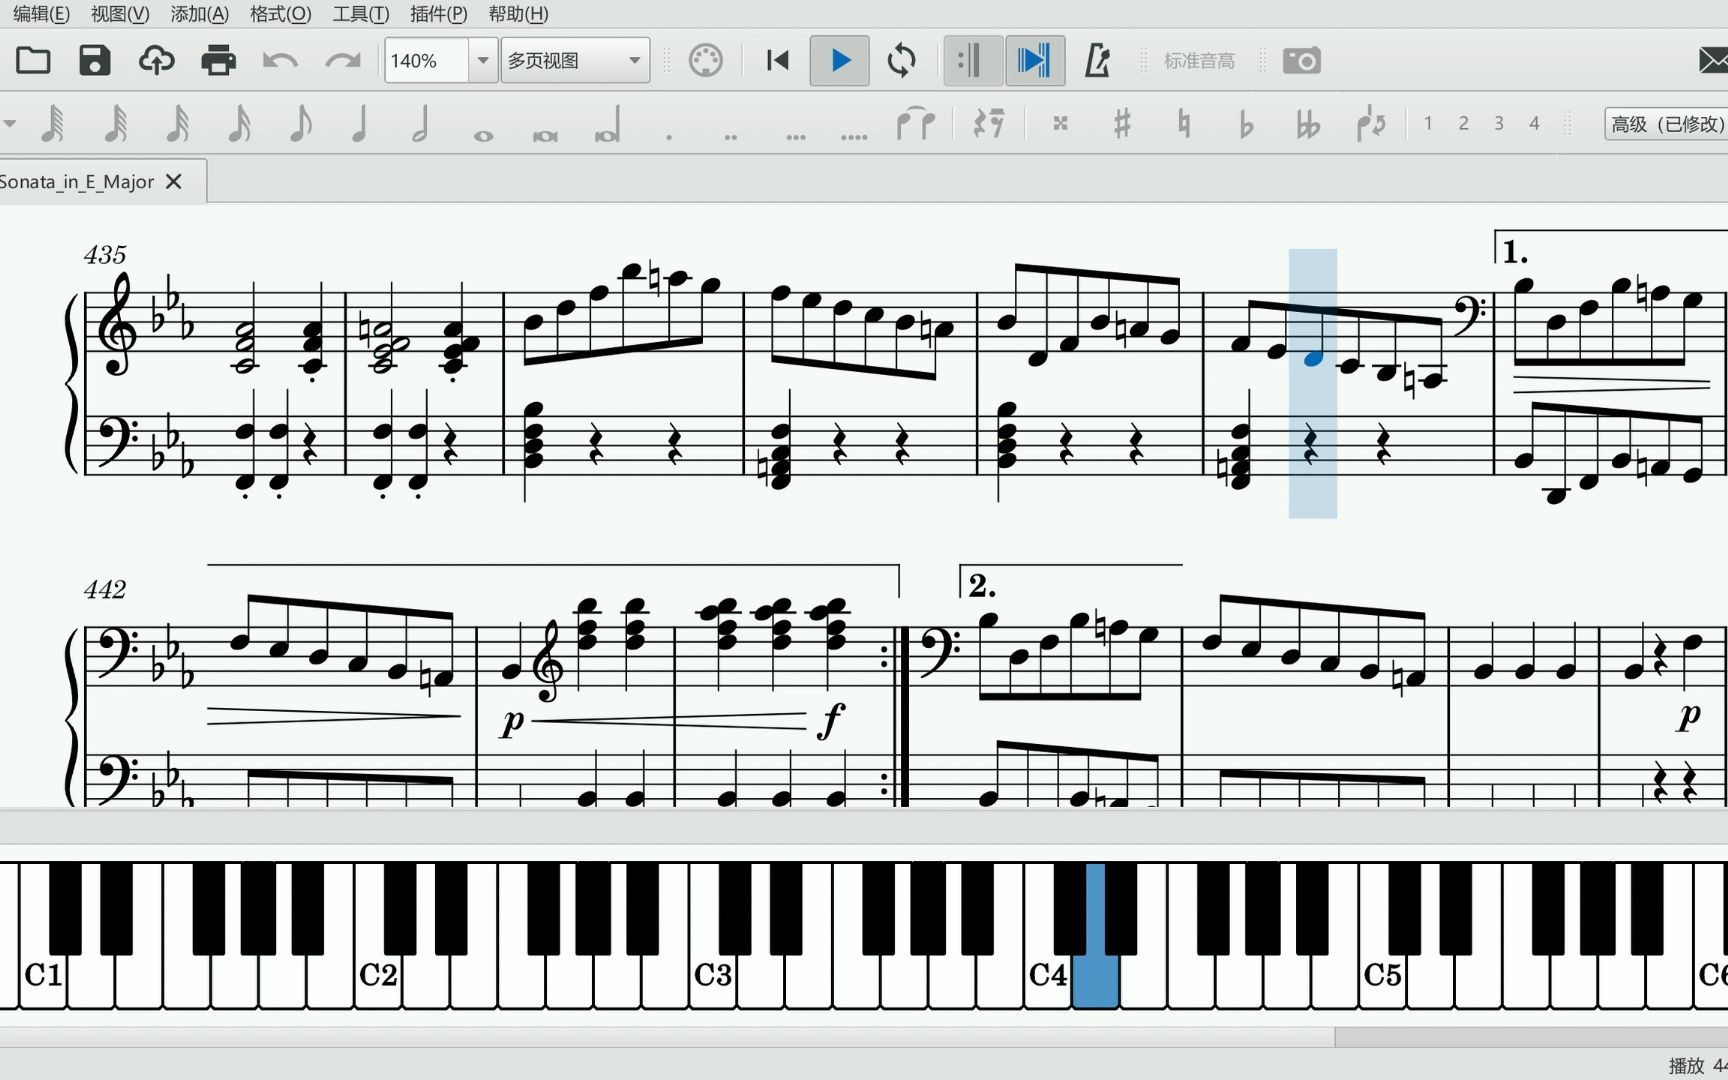Add a double augmentation dot

[731, 136]
